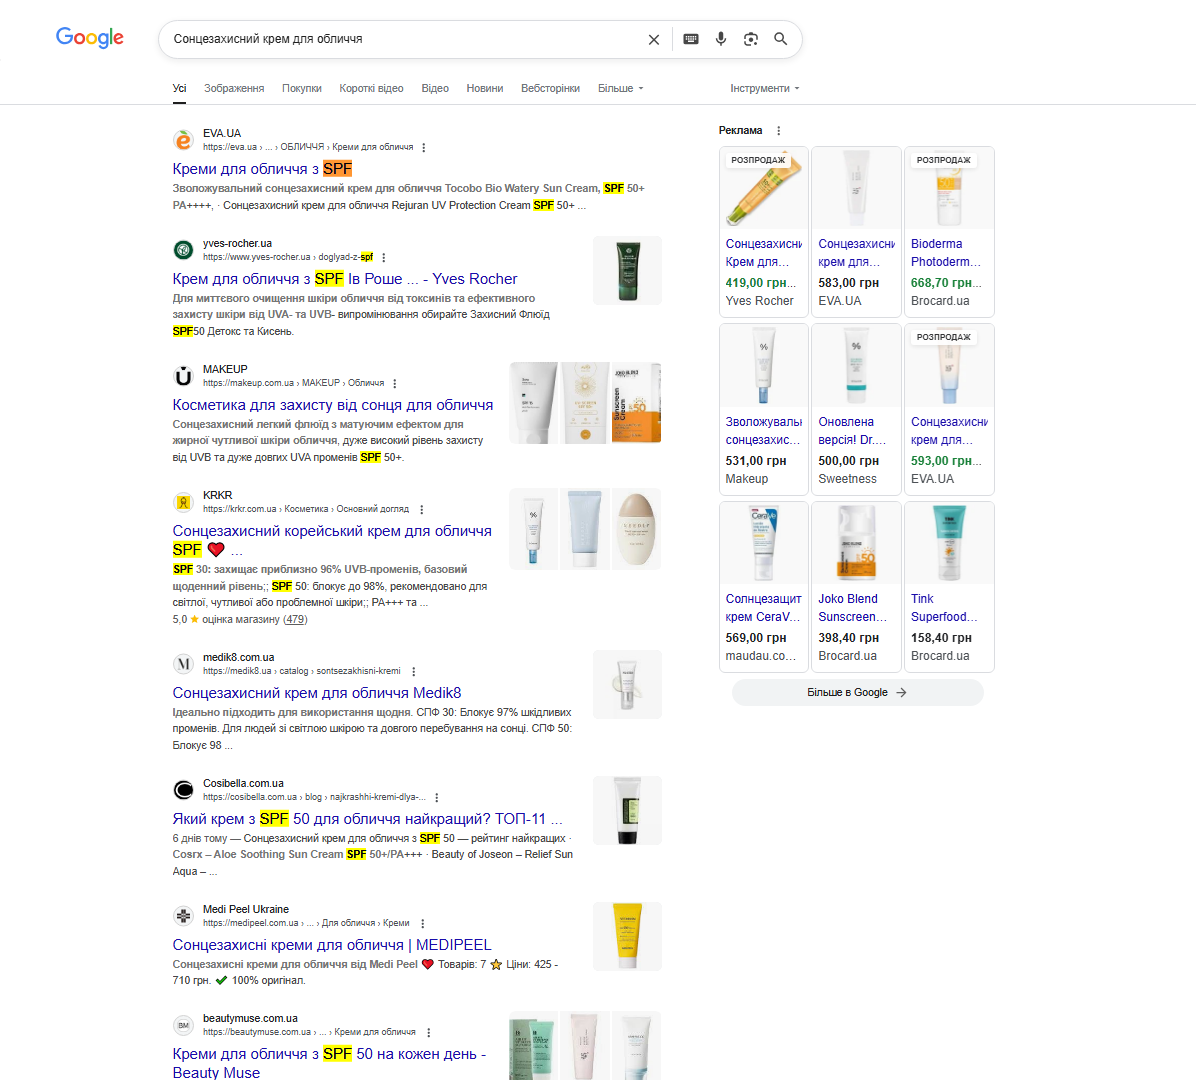Open the EVA.UA 583,00 грн ad card
This screenshot has width=1196, height=1080.
point(856,232)
